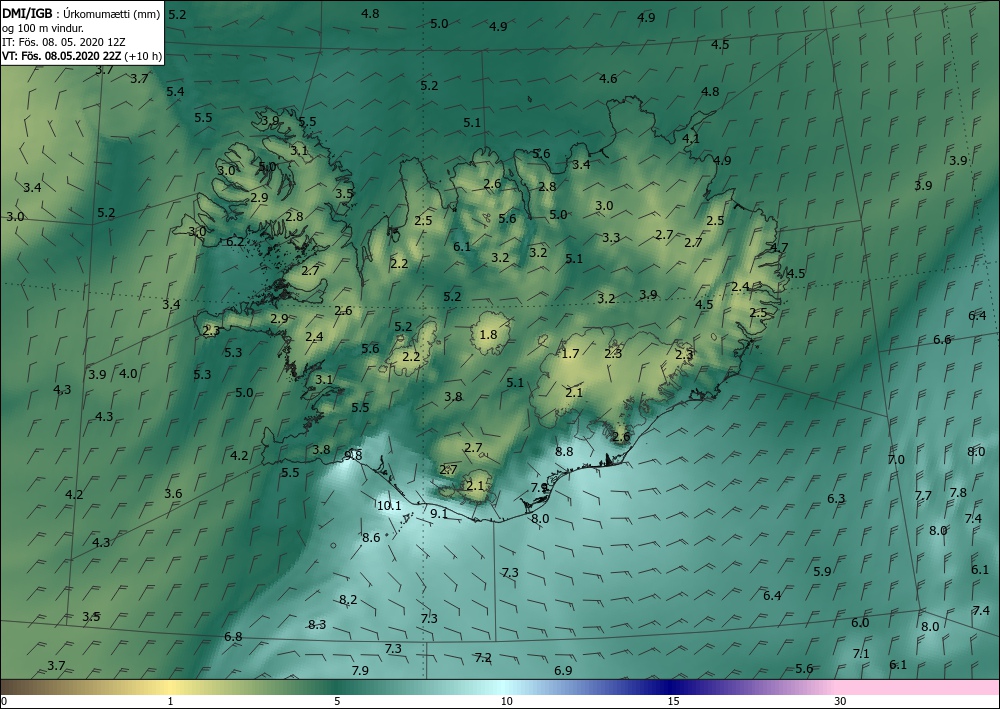Click the 6.6 value near the east edge

[x=942, y=340]
